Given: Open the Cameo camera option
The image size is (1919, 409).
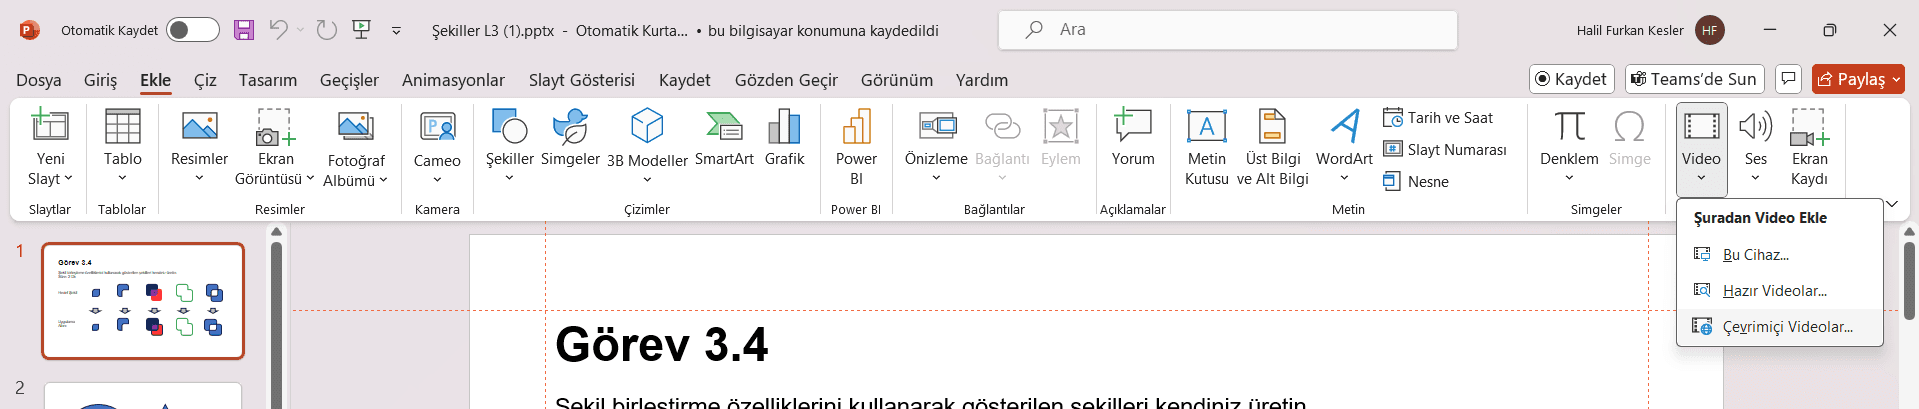Looking at the screenshot, I should (x=437, y=147).
